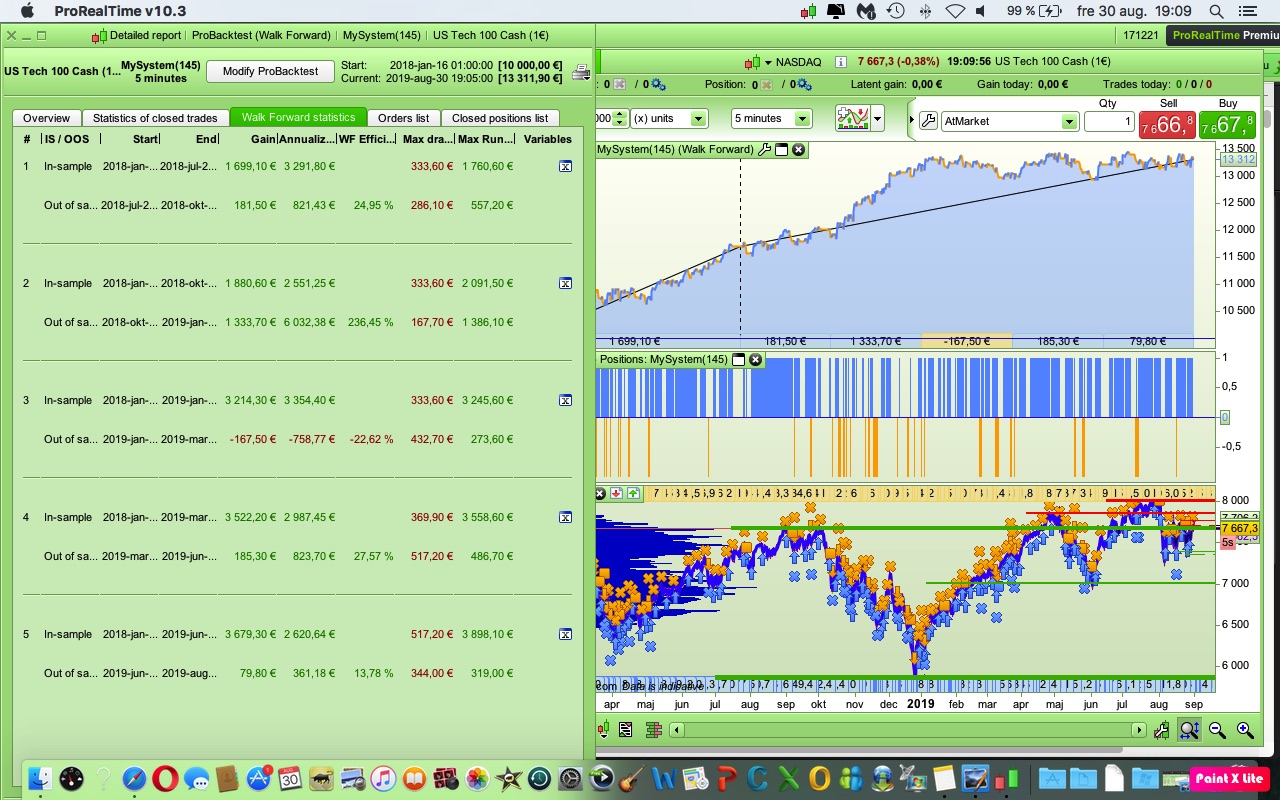Click the Qty input field
Screen dimensions: 1280x800
coord(1108,121)
